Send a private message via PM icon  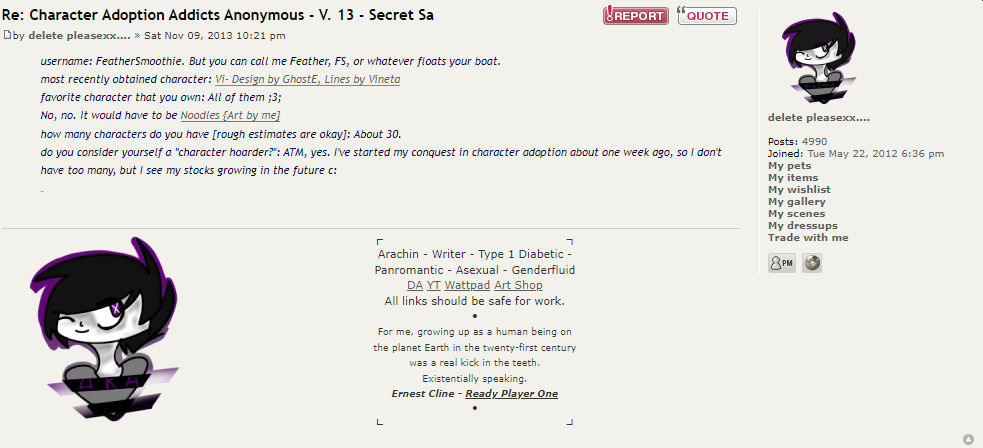click(781, 263)
